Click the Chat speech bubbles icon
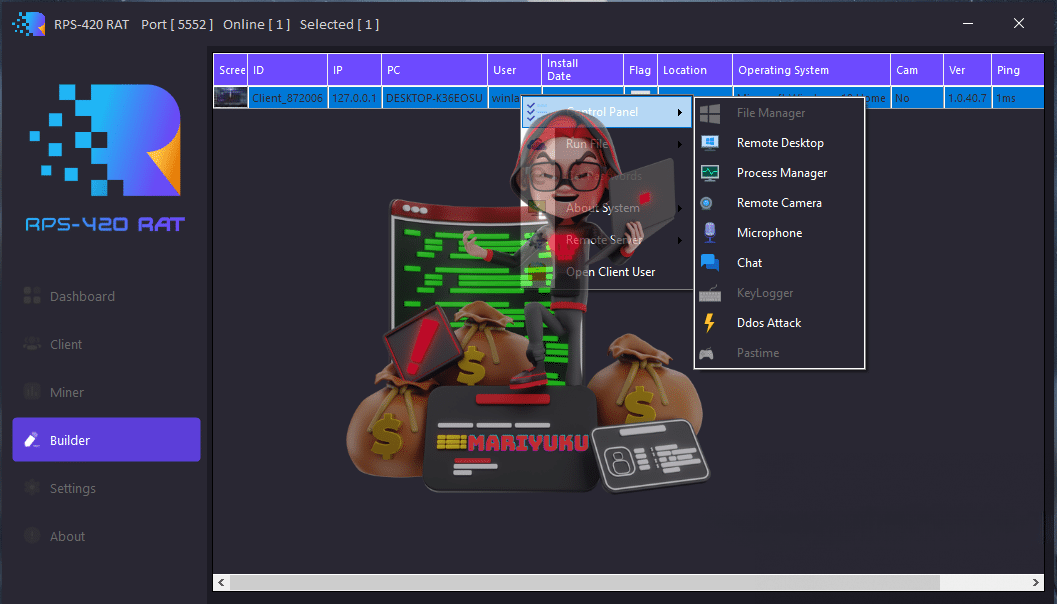 pos(710,263)
